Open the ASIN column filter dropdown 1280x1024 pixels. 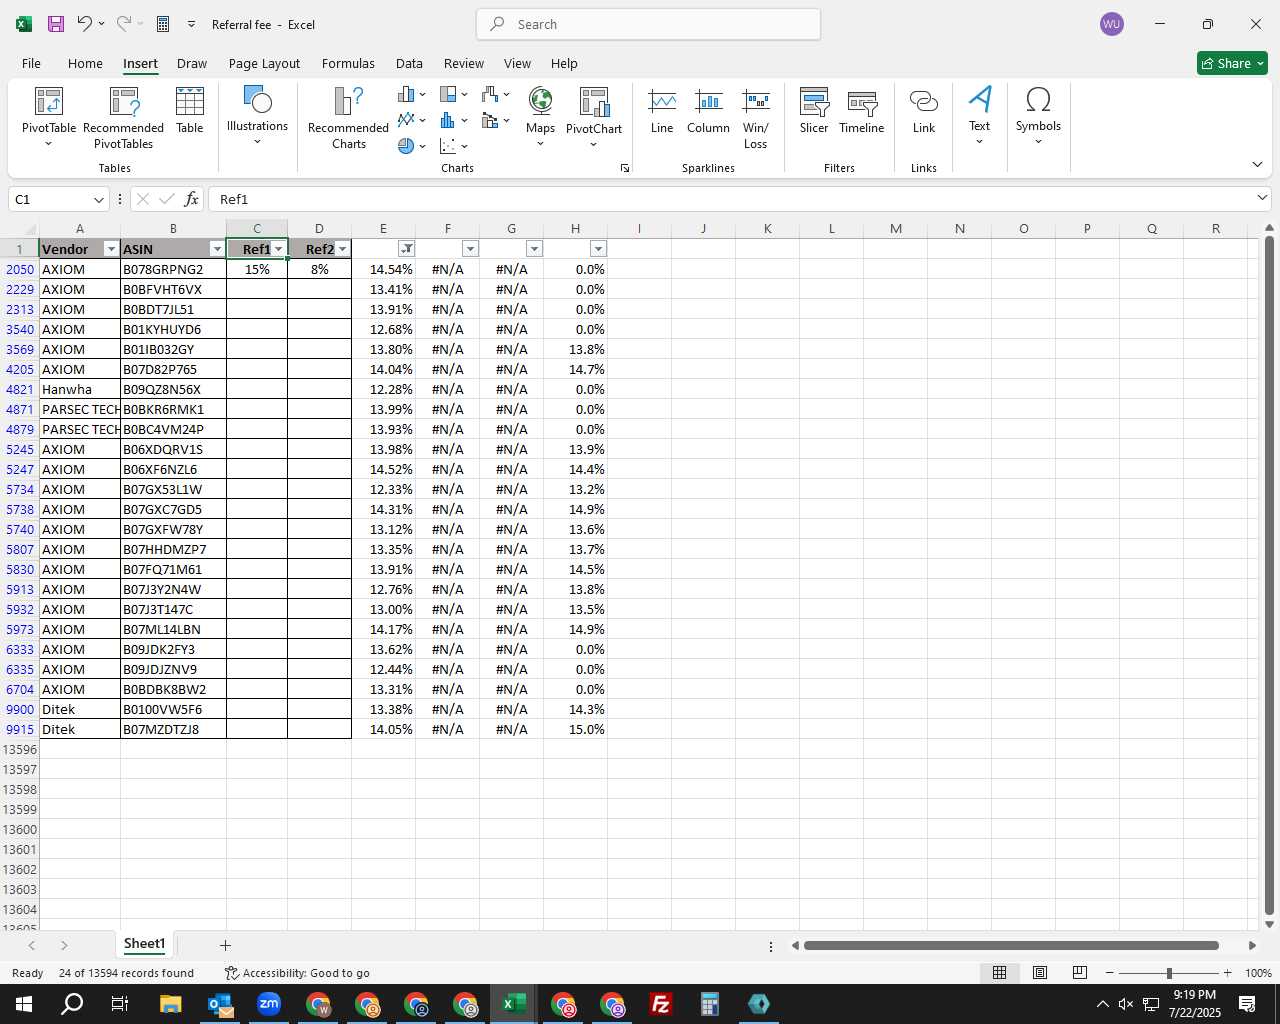[x=216, y=249]
